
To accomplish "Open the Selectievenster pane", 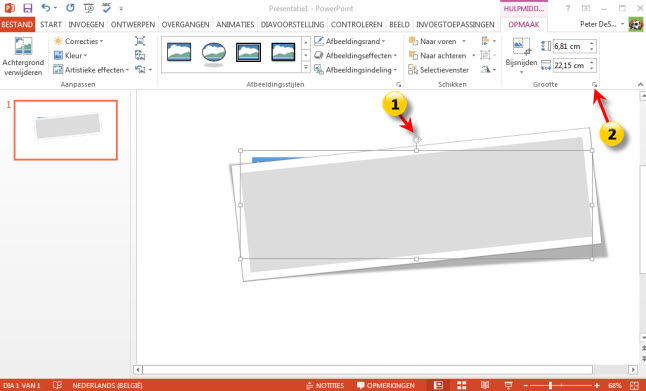I will (x=438, y=70).
